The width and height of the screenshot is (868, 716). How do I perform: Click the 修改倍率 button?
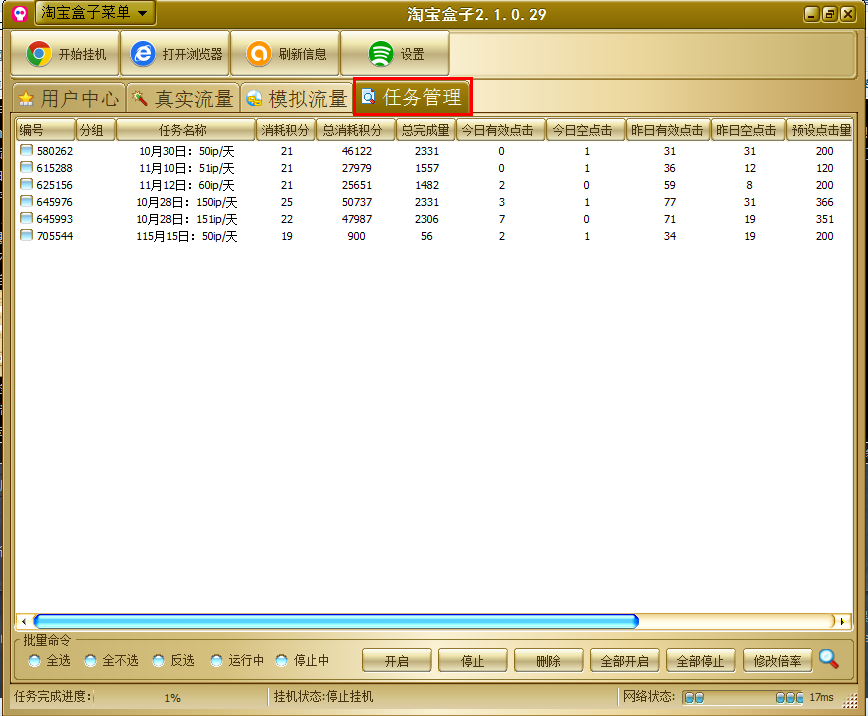777,661
